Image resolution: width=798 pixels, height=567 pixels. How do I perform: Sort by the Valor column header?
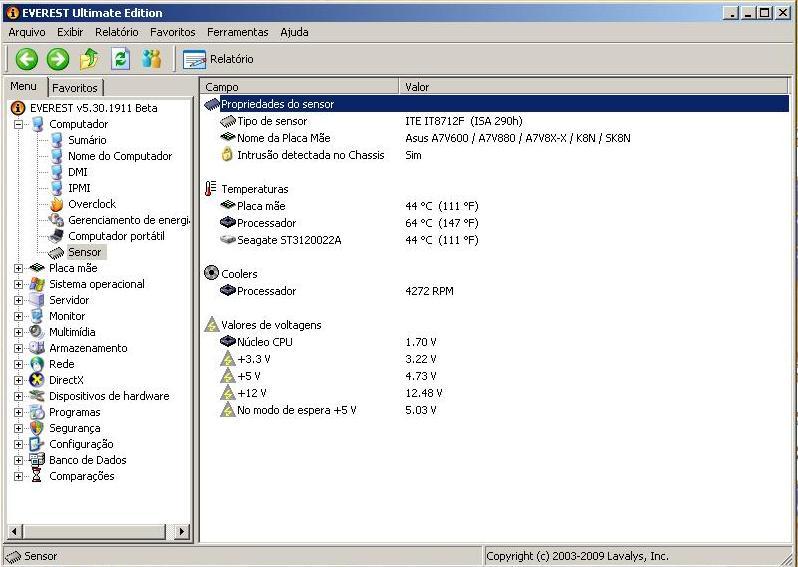pos(593,87)
